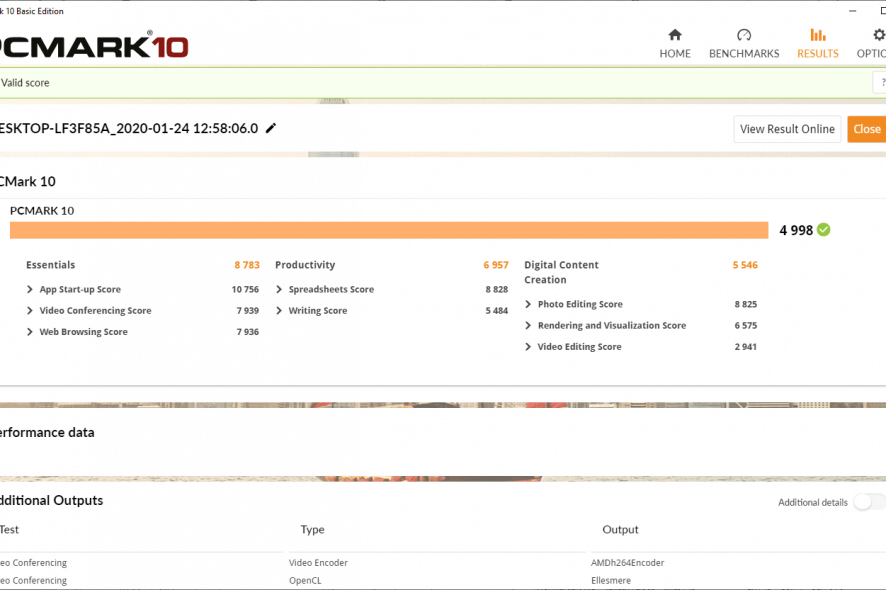This screenshot has height=590, width=886.
Task: Open the Benchmarks gauge icon
Action: click(744, 35)
